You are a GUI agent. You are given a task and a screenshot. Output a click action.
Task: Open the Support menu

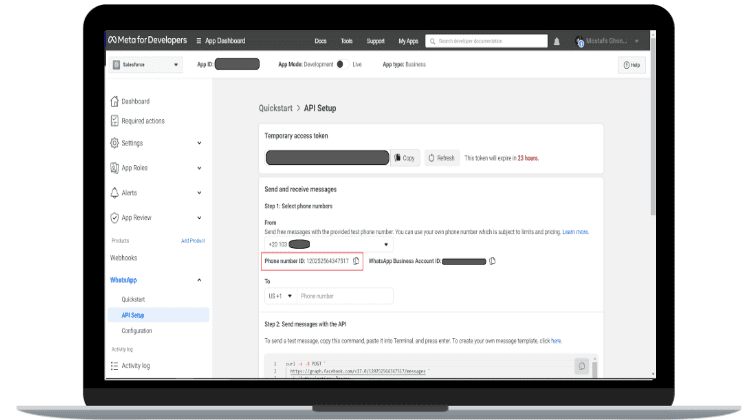pyautogui.click(x=375, y=41)
